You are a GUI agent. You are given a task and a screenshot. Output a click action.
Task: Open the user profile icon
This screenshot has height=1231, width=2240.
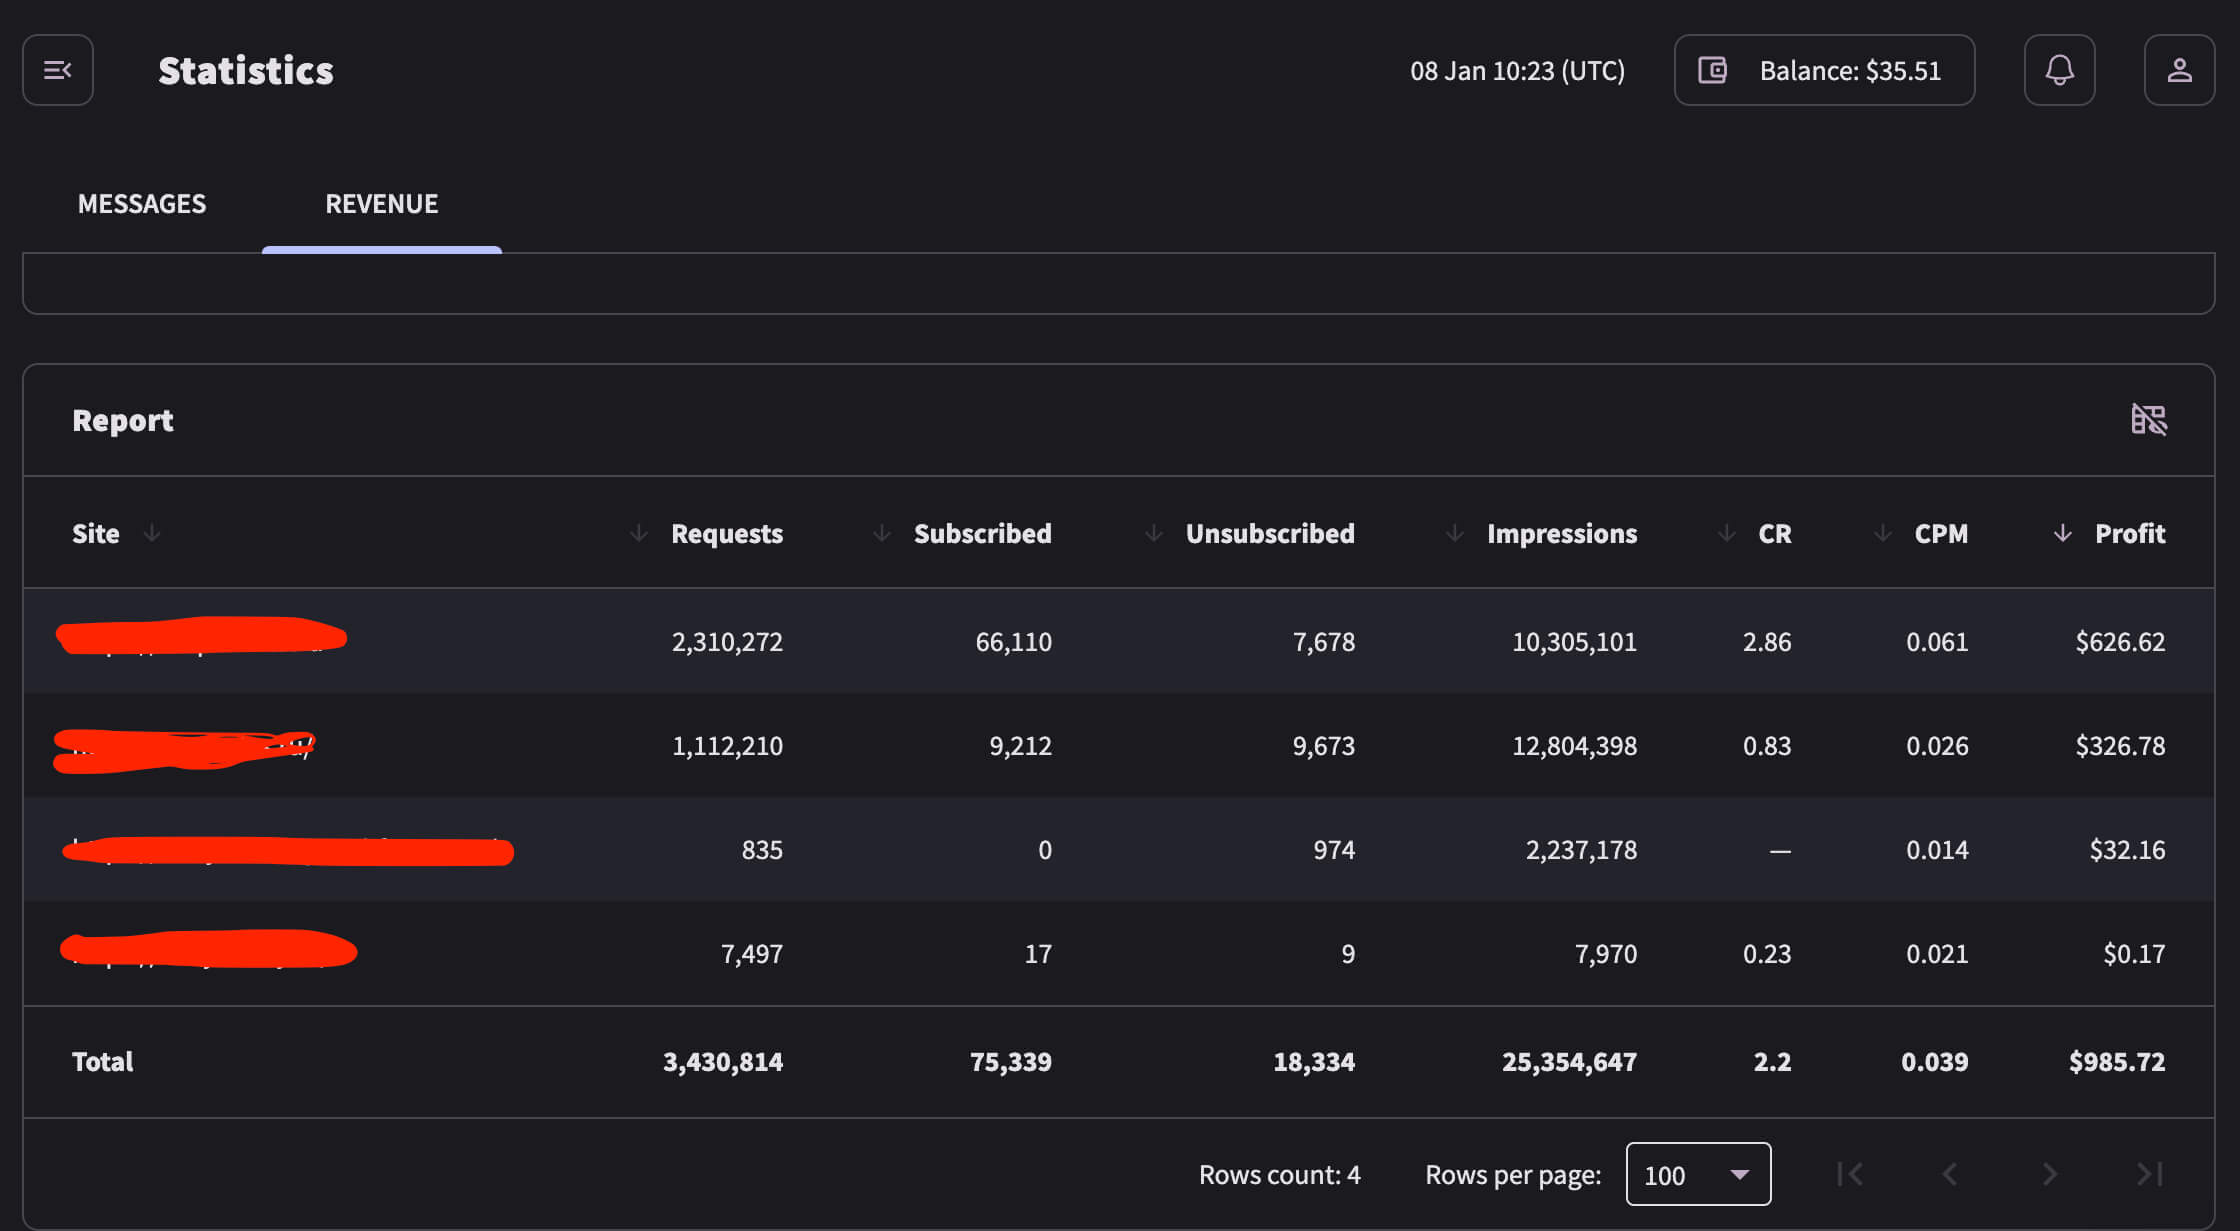[2179, 70]
